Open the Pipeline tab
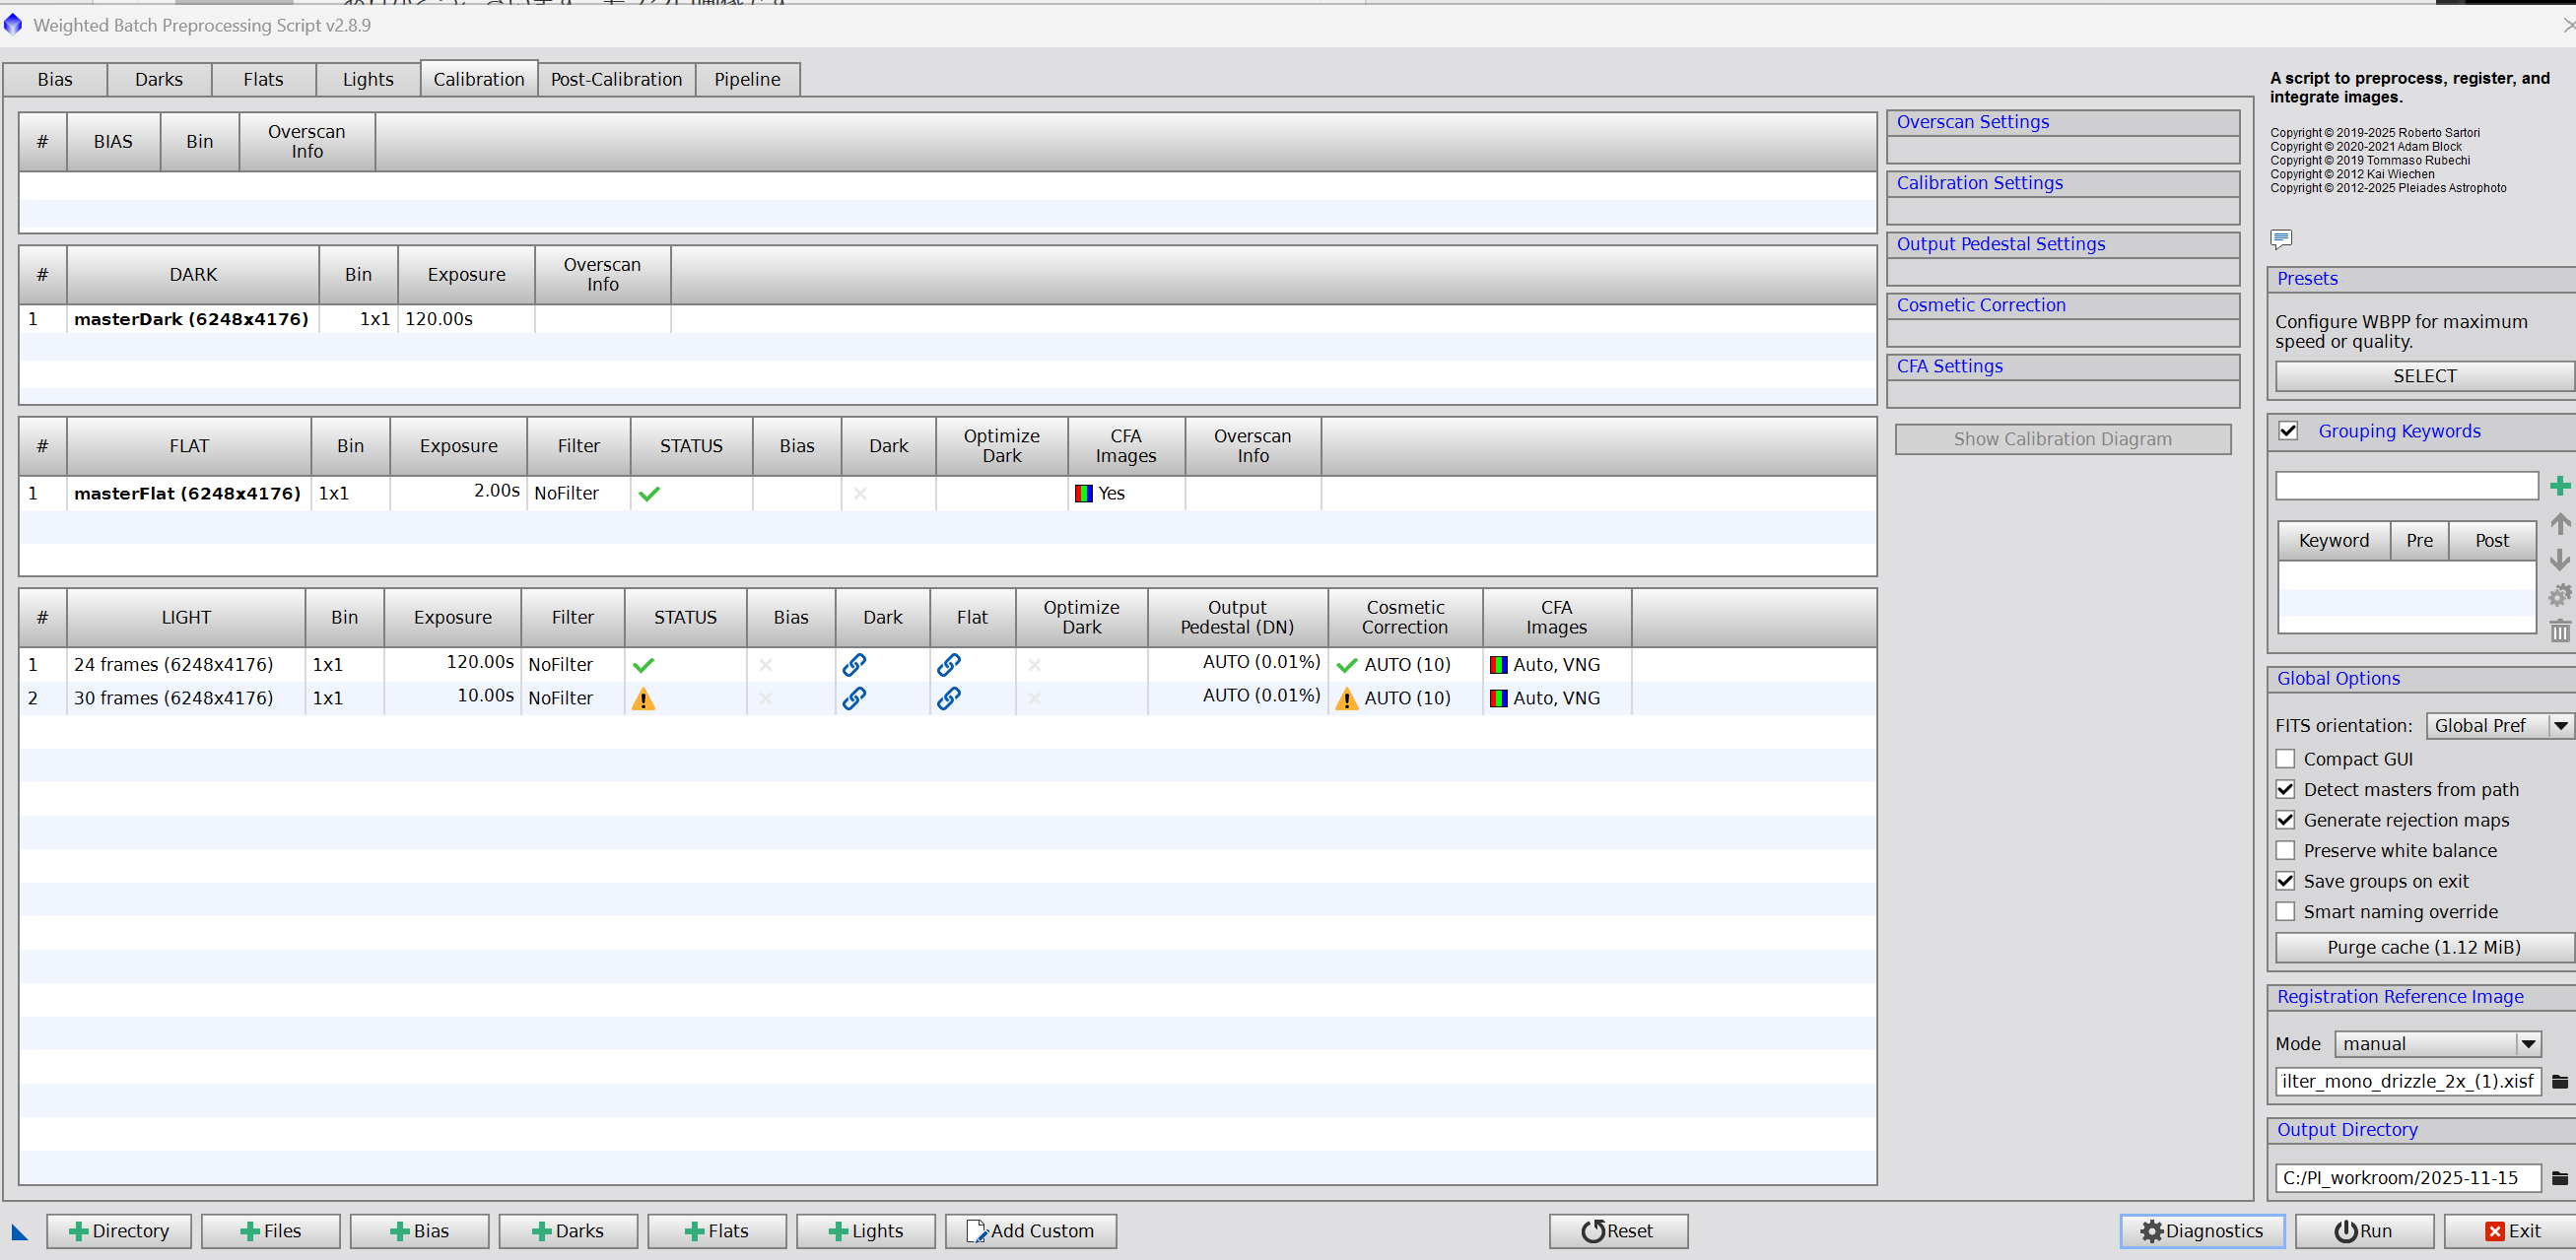 [x=747, y=79]
